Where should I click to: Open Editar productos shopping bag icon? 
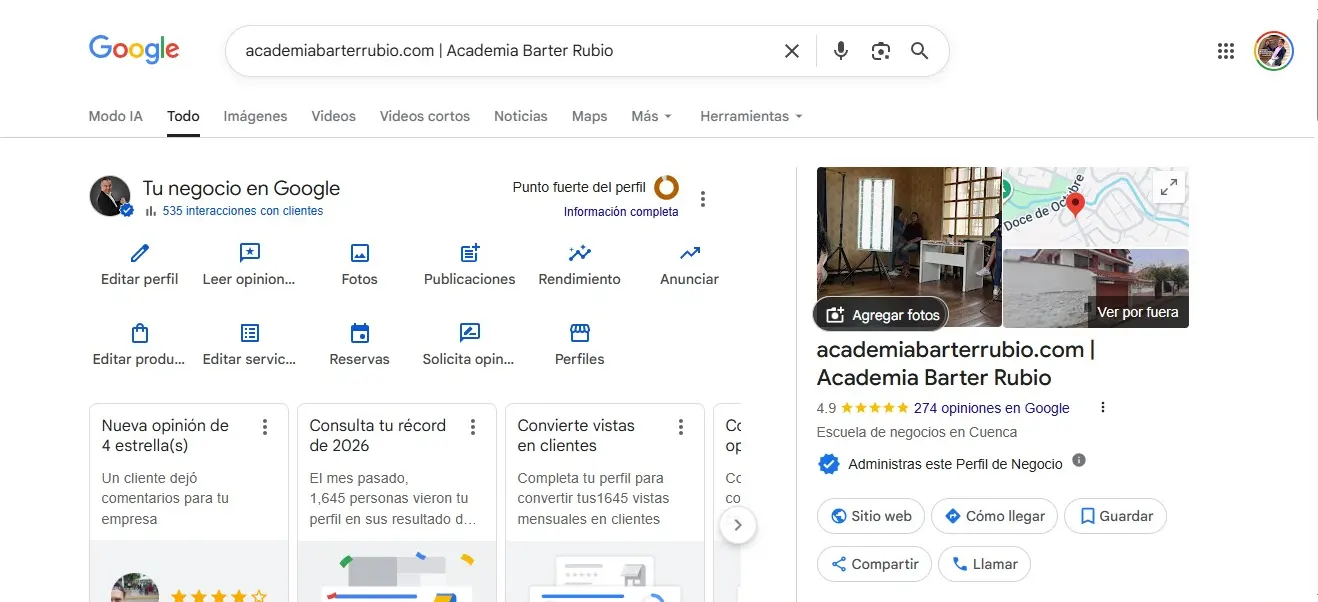click(x=140, y=333)
